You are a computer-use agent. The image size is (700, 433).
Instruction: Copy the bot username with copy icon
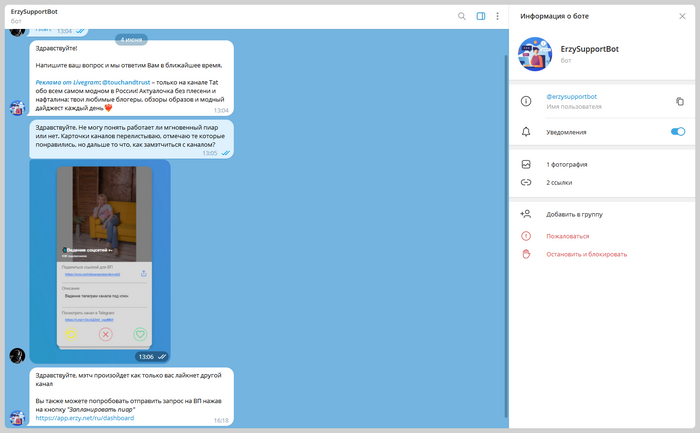[679, 101]
